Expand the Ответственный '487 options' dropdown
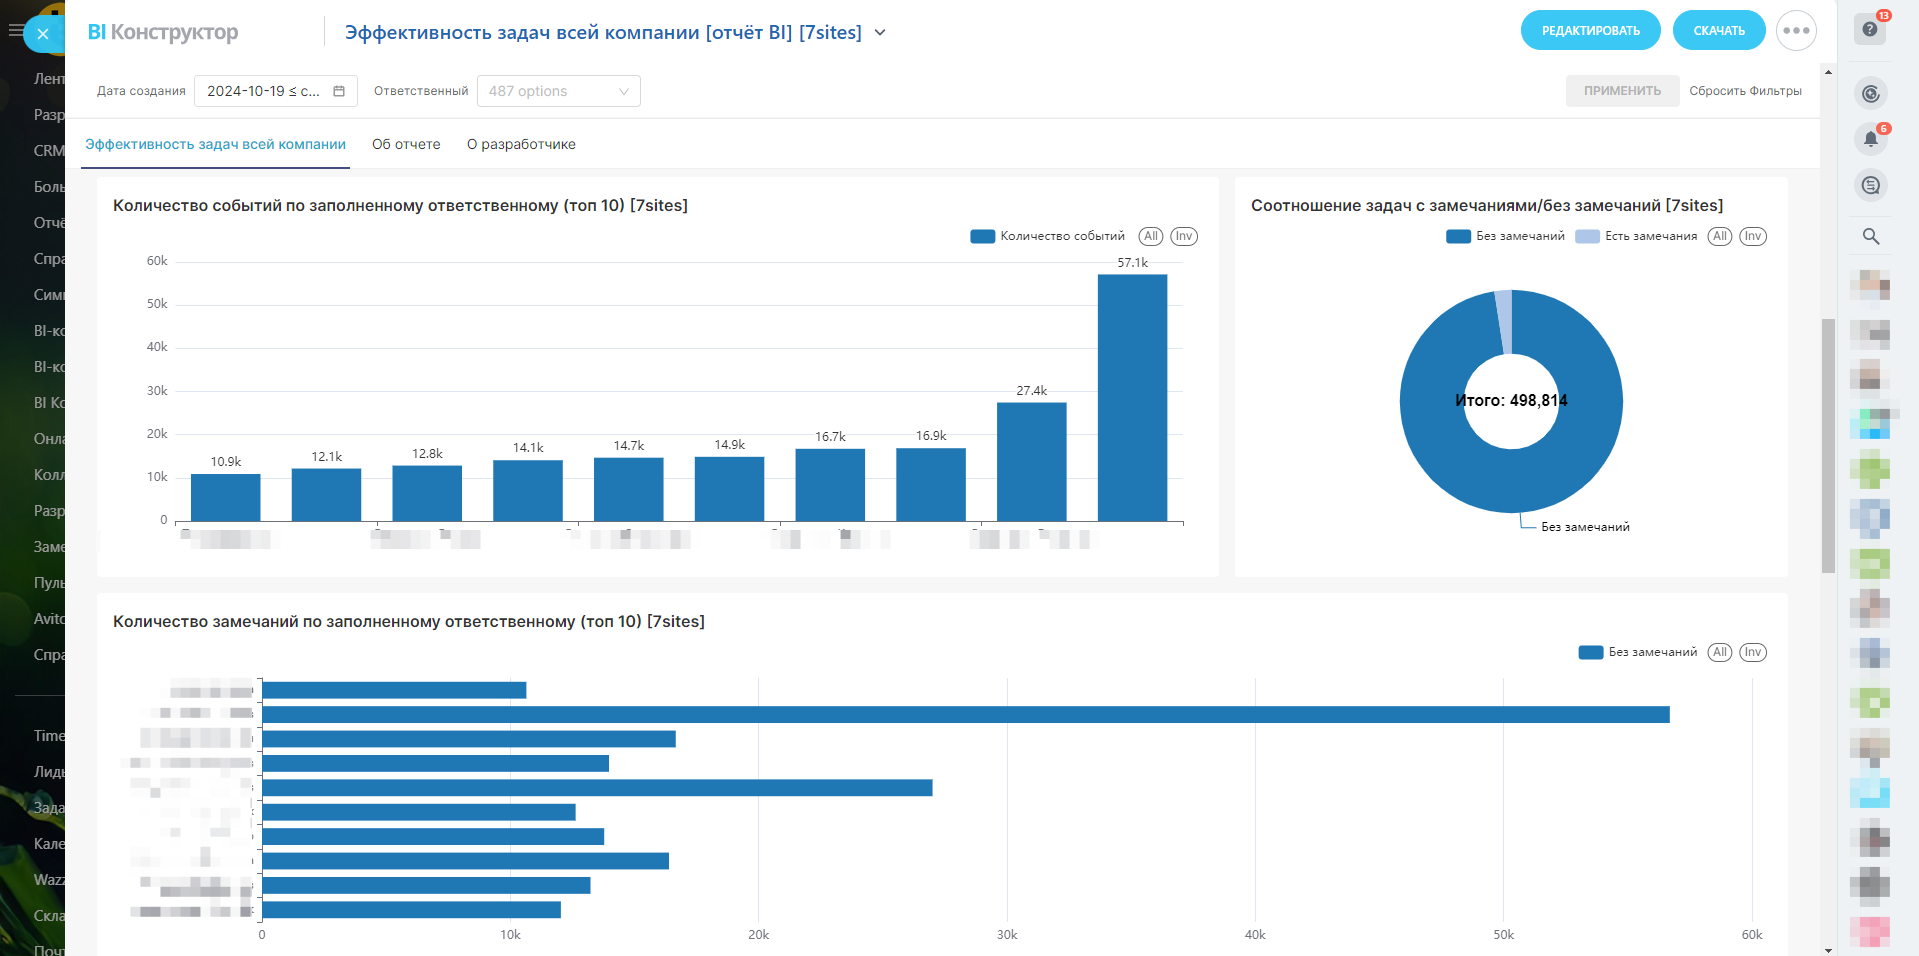The width and height of the screenshot is (1919, 956). coord(558,91)
